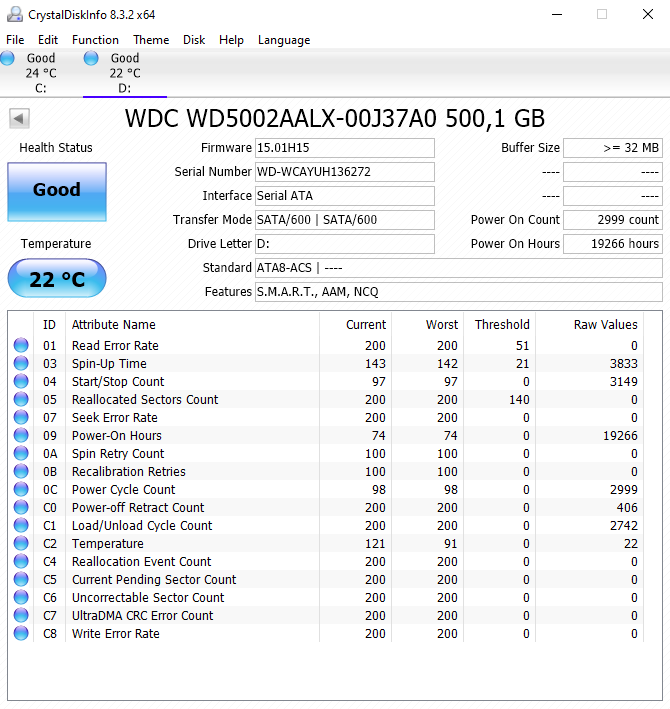Click 'Write Error Rate' attribute name

[116, 633]
